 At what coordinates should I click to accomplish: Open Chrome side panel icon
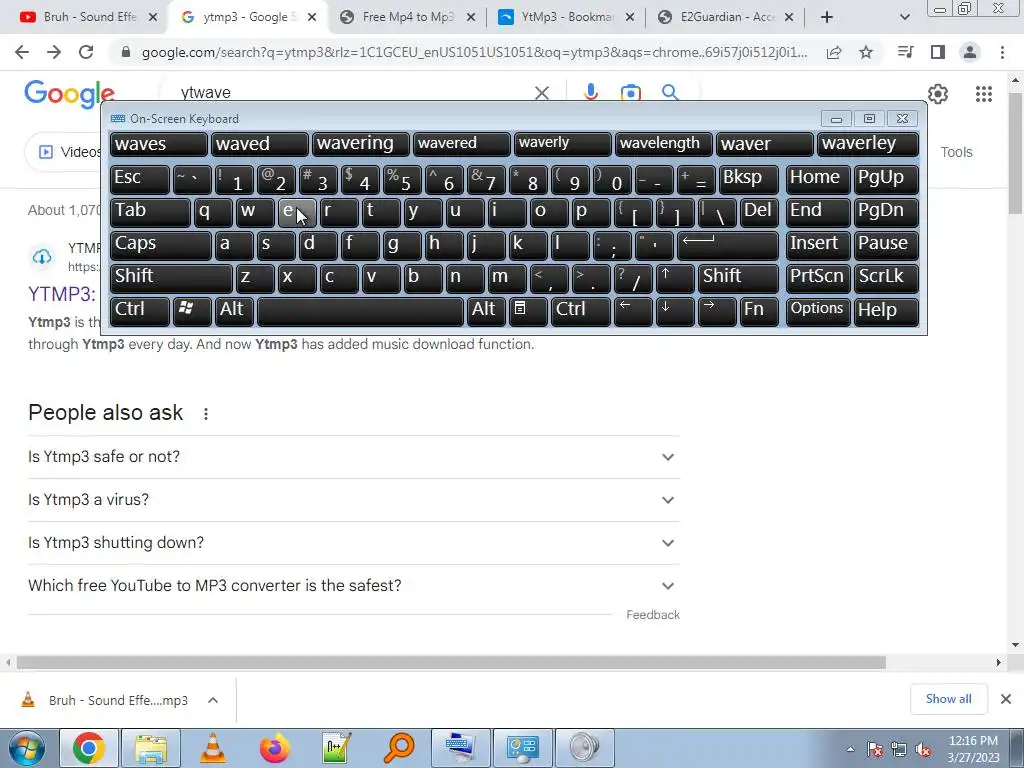pyautogui.click(x=938, y=52)
